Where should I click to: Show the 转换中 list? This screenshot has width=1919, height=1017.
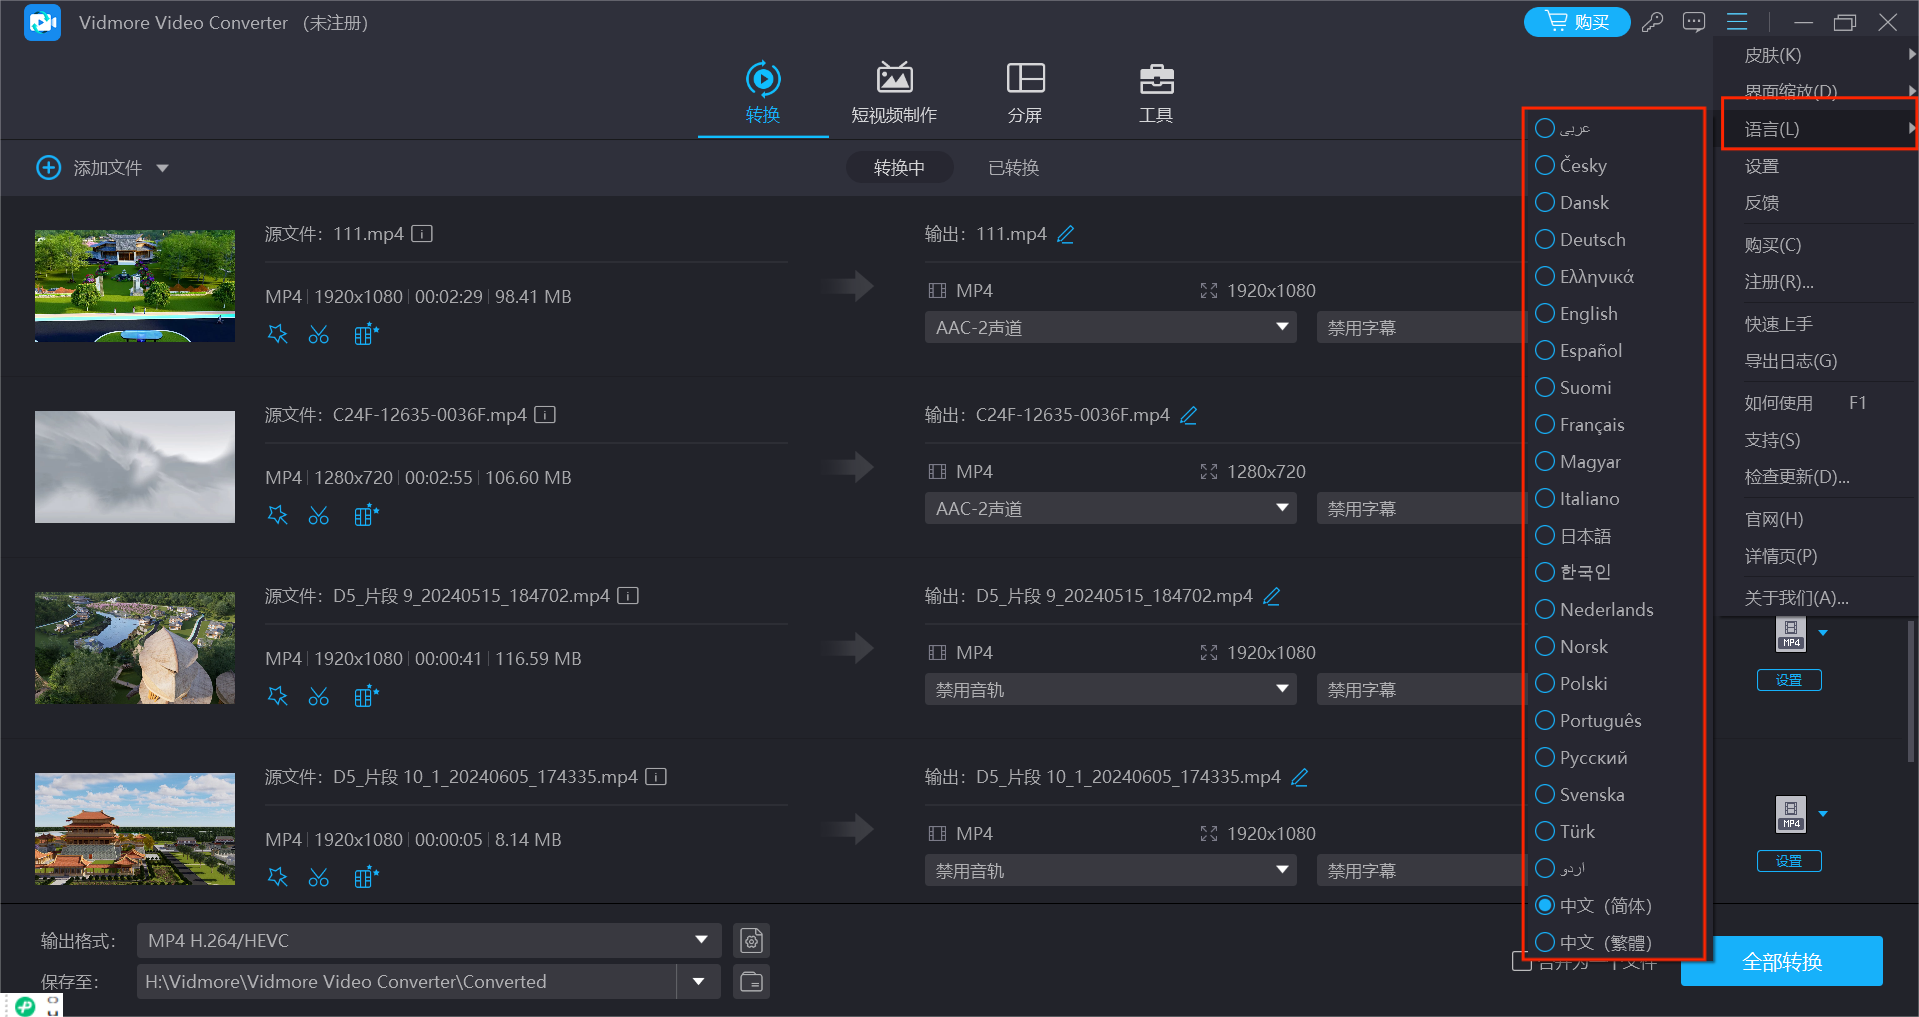[899, 168]
